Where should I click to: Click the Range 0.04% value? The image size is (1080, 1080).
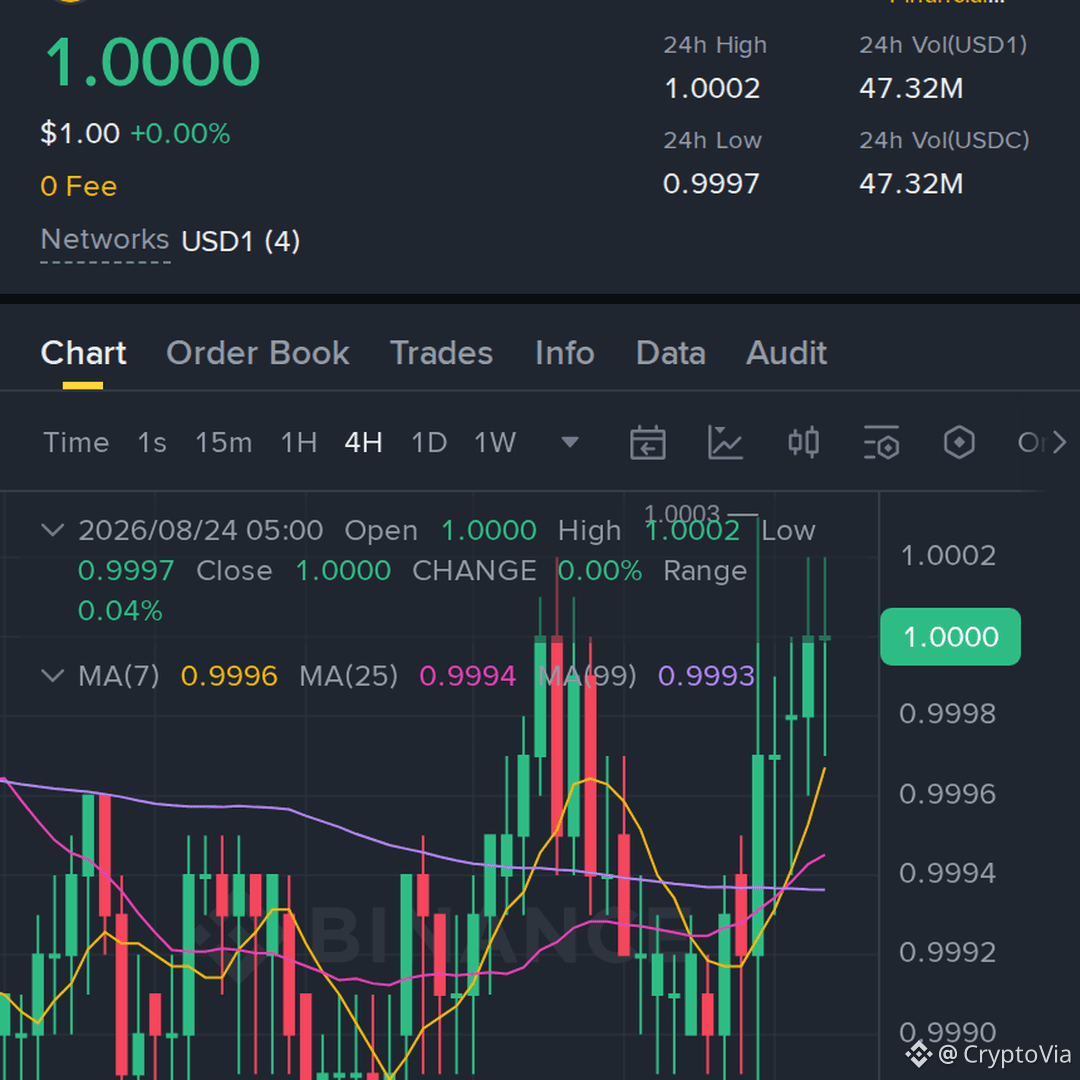[x=121, y=611]
